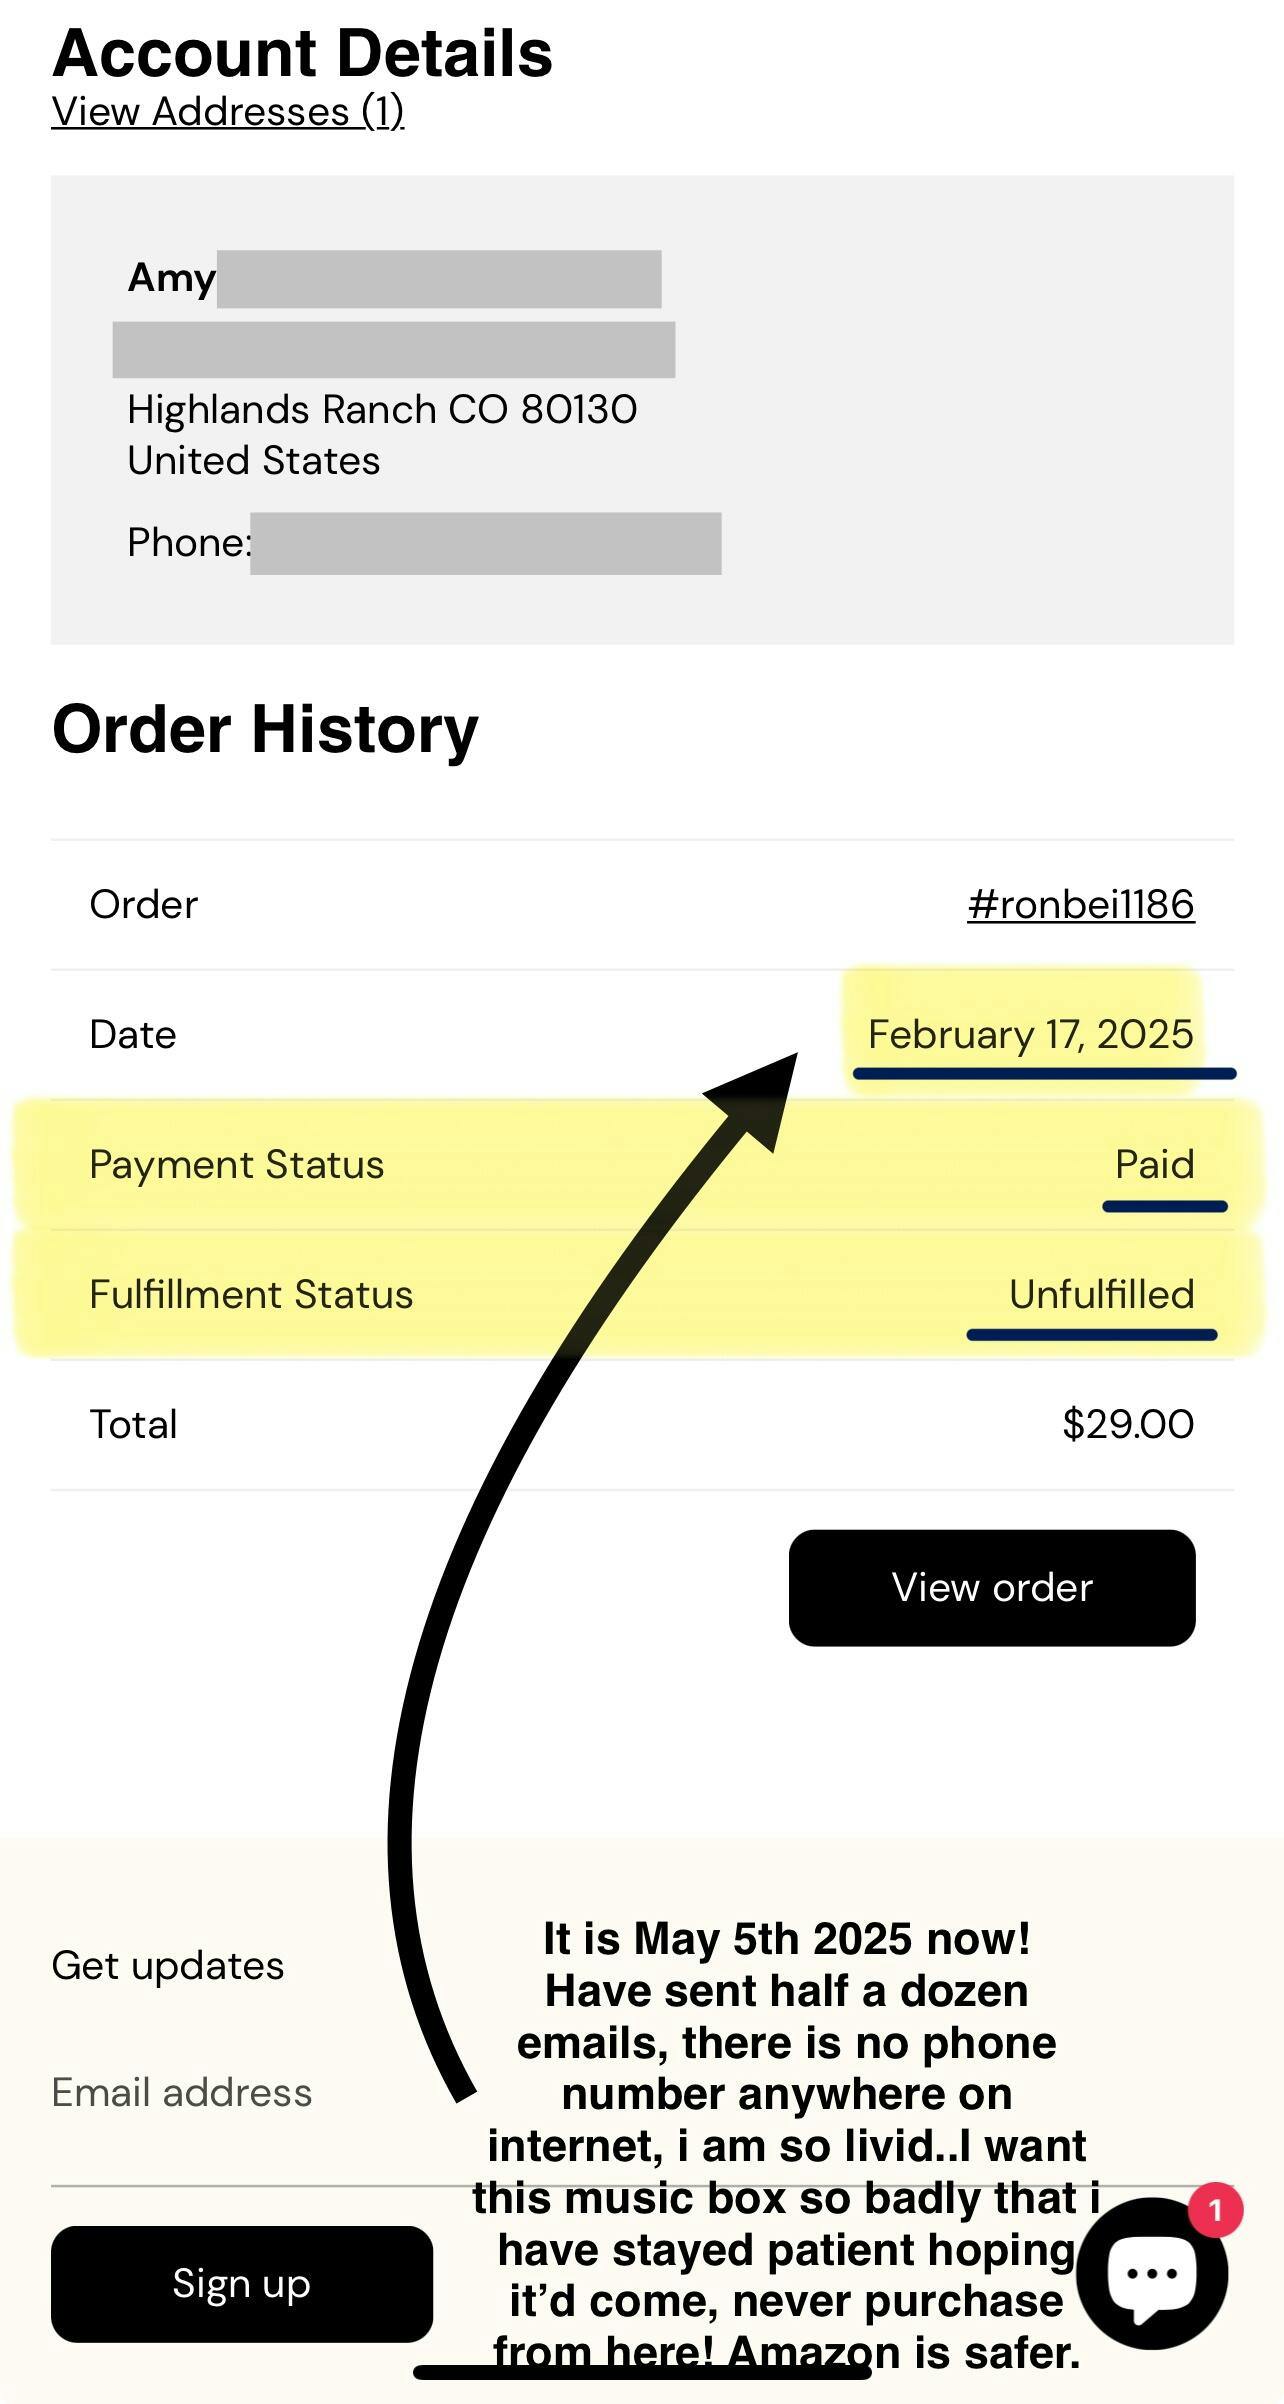Click the Paid payment status value
The image size is (1284, 2404).
(1154, 1164)
